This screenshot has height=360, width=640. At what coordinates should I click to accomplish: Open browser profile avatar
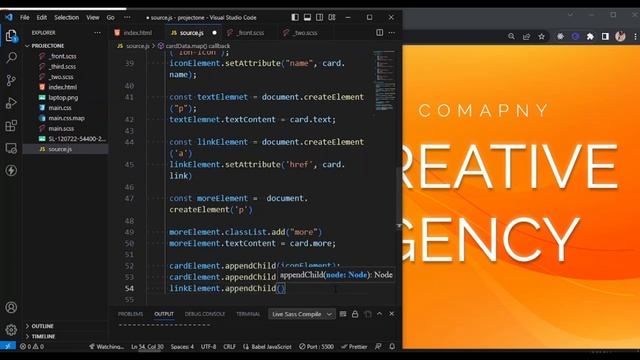(x=620, y=36)
